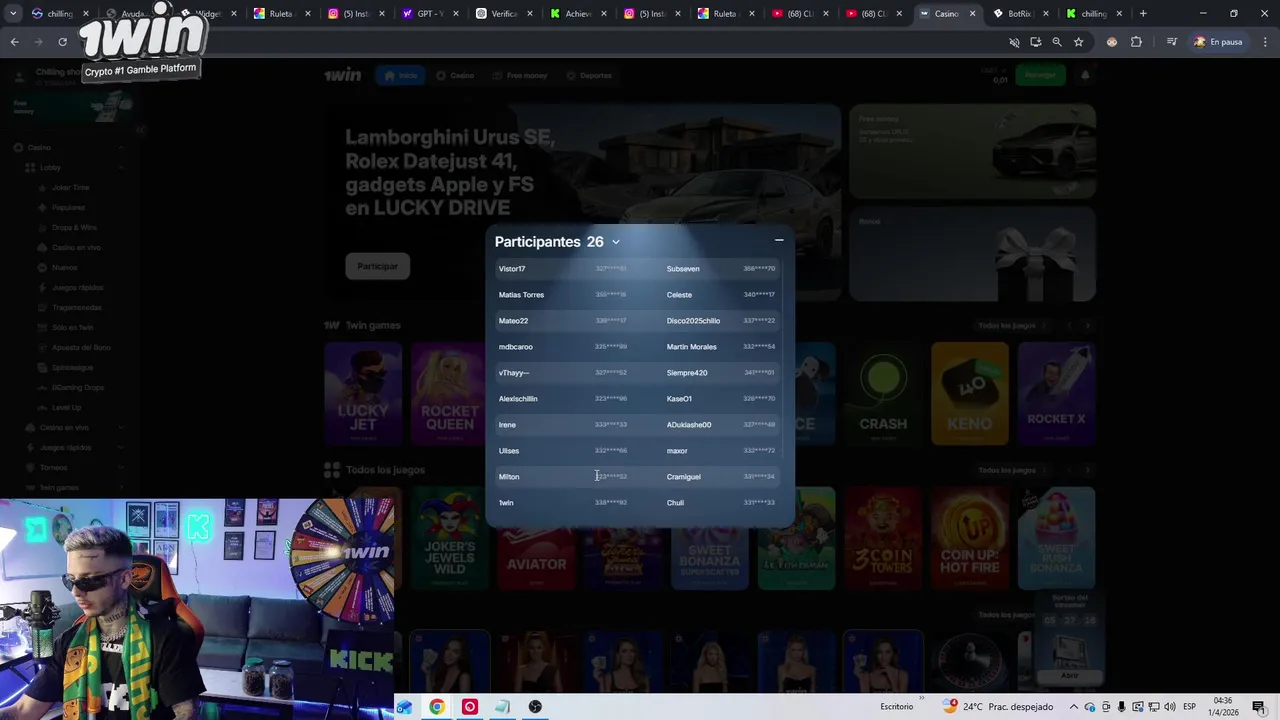Collapse the Lobby section in the sidebar
Viewport: 1280px width, 720px height.
[121, 167]
